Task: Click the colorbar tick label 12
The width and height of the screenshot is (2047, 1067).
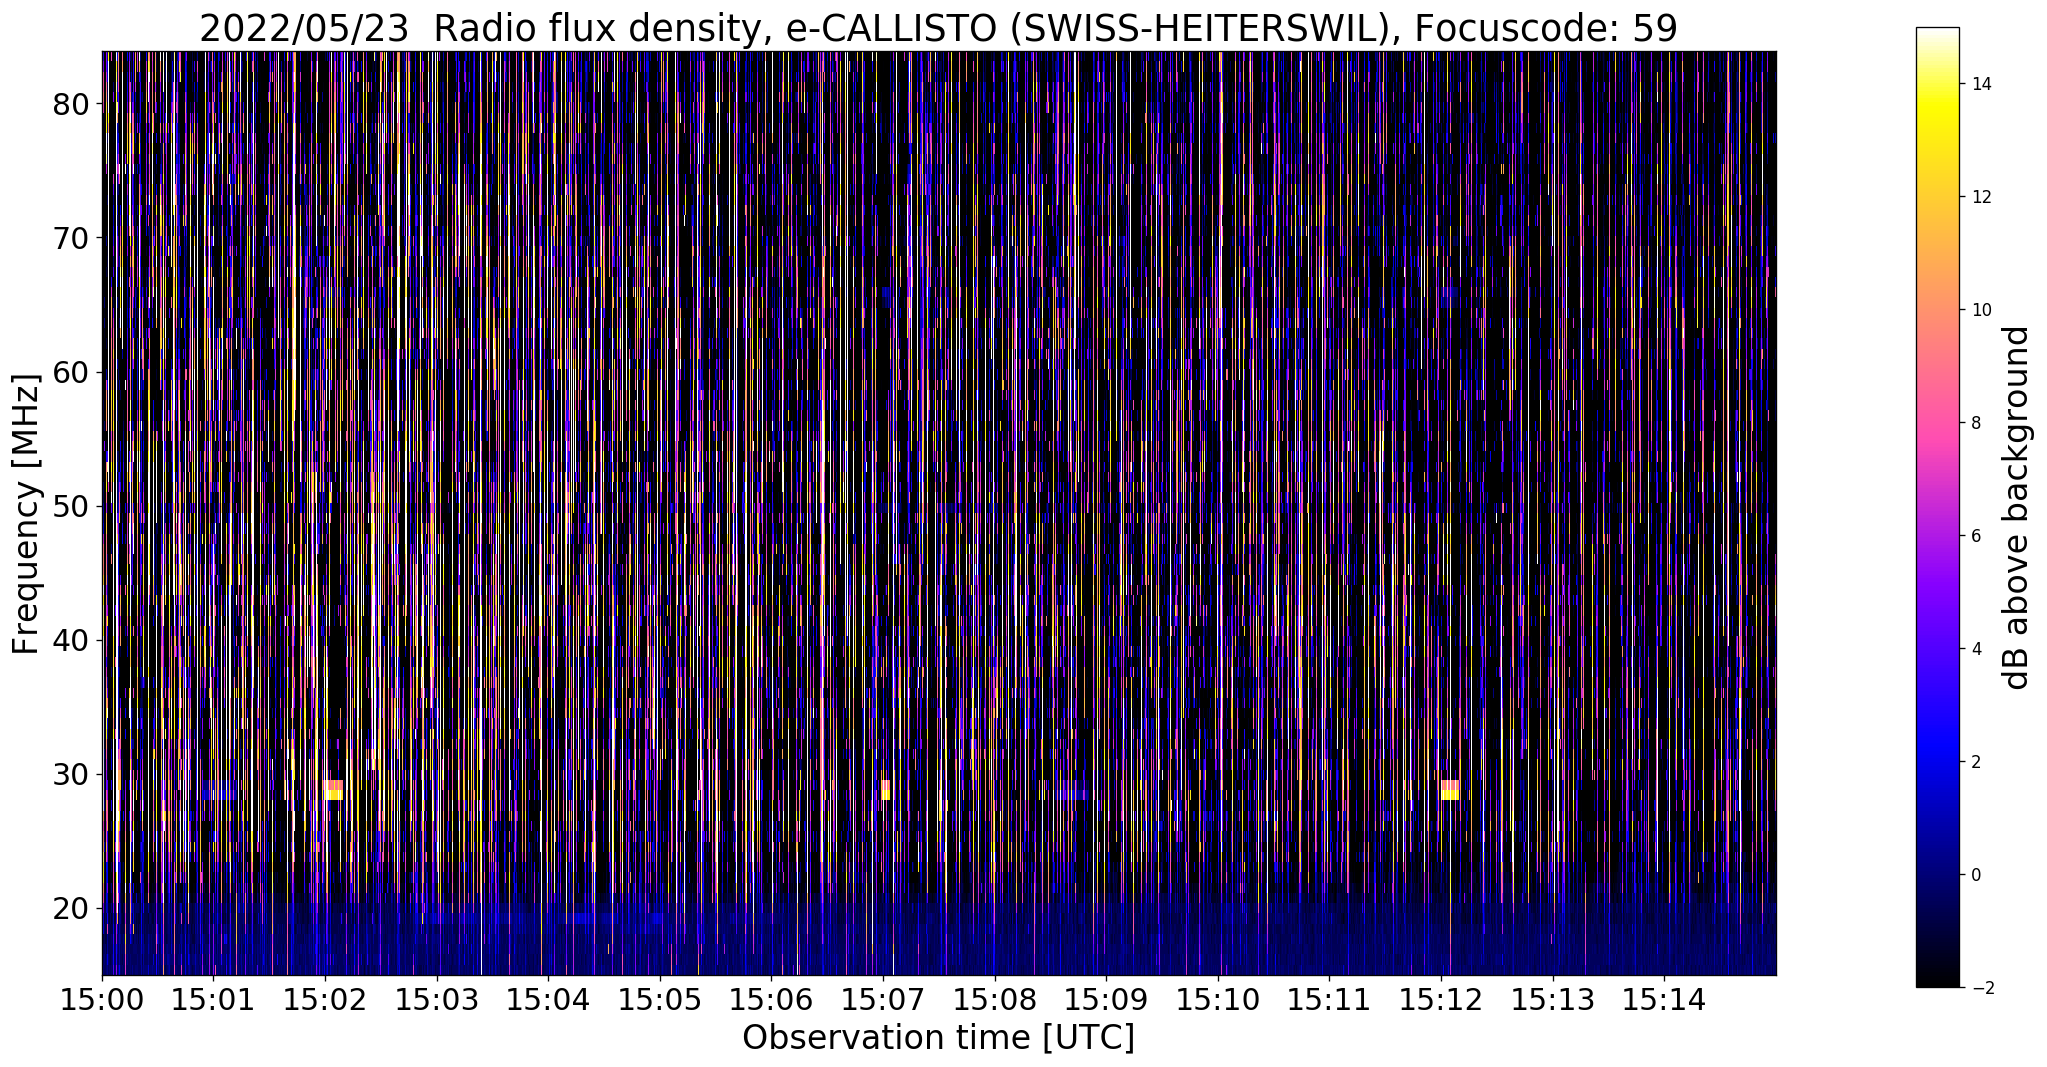Action: [x=1980, y=197]
